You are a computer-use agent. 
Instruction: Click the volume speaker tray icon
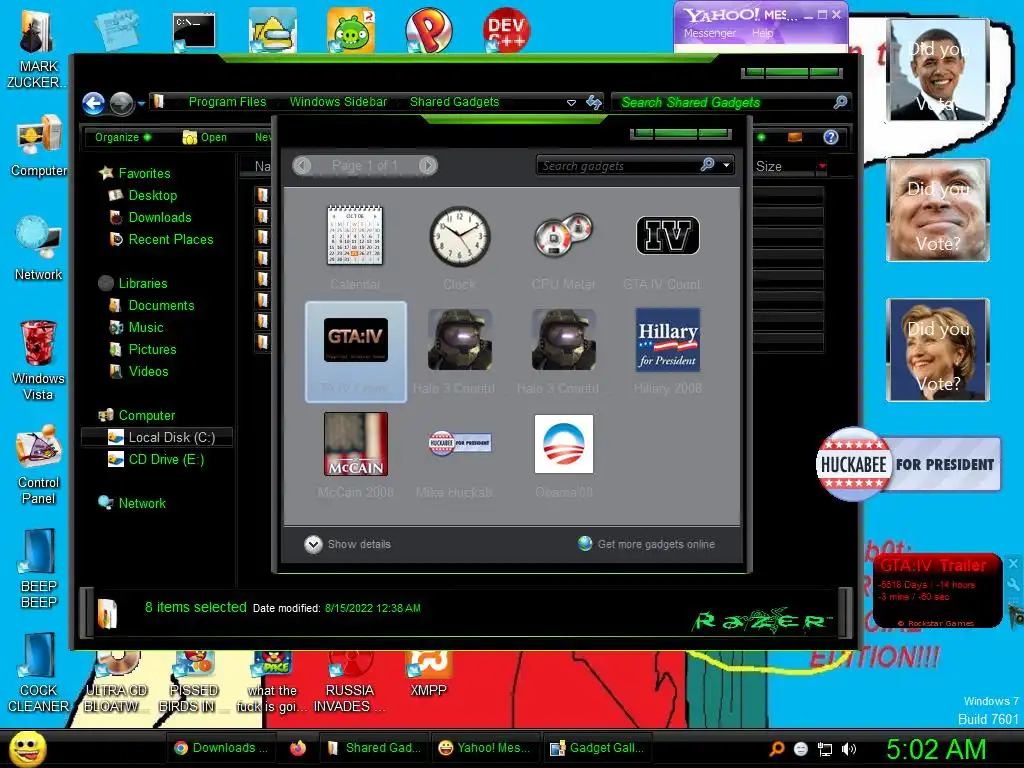[849, 749]
